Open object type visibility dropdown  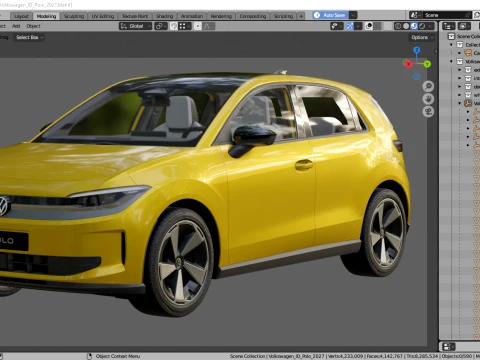tap(336, 26)
